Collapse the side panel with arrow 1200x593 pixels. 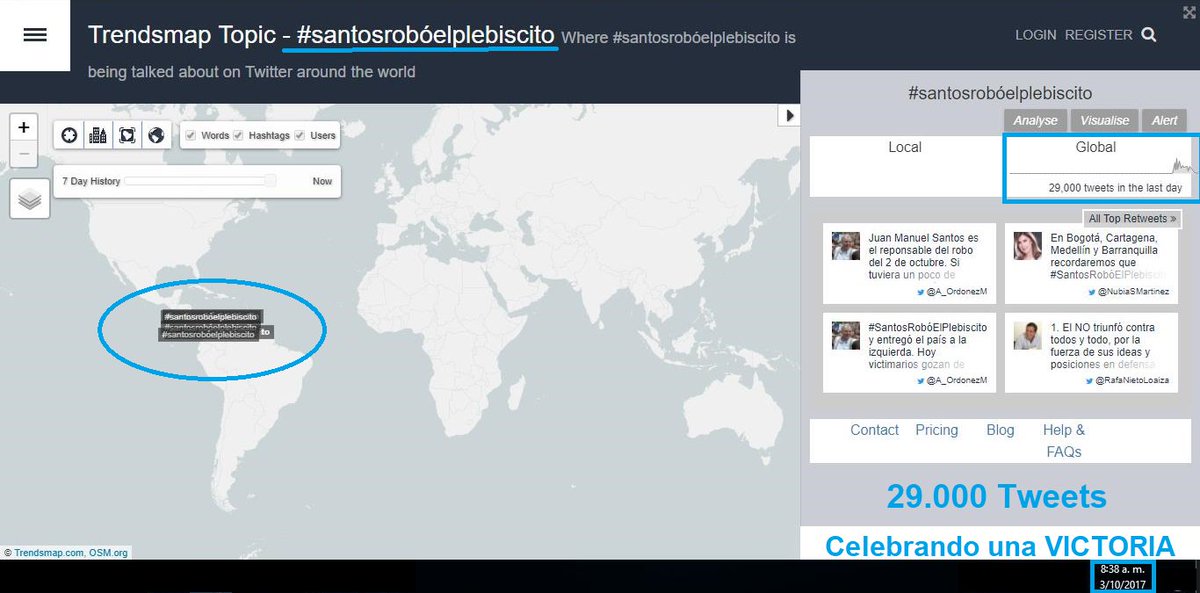pyautogui.click(x=789, y=116)
